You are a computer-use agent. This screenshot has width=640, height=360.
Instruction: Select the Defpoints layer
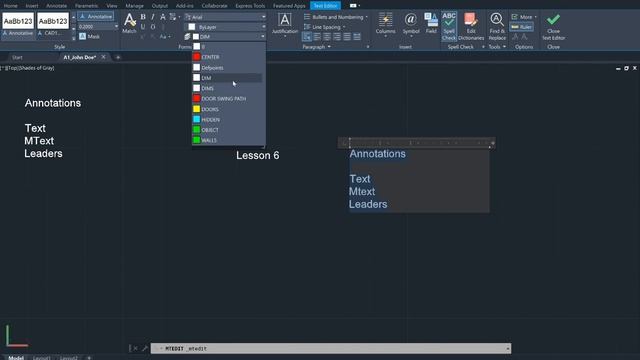coord(229,67)
